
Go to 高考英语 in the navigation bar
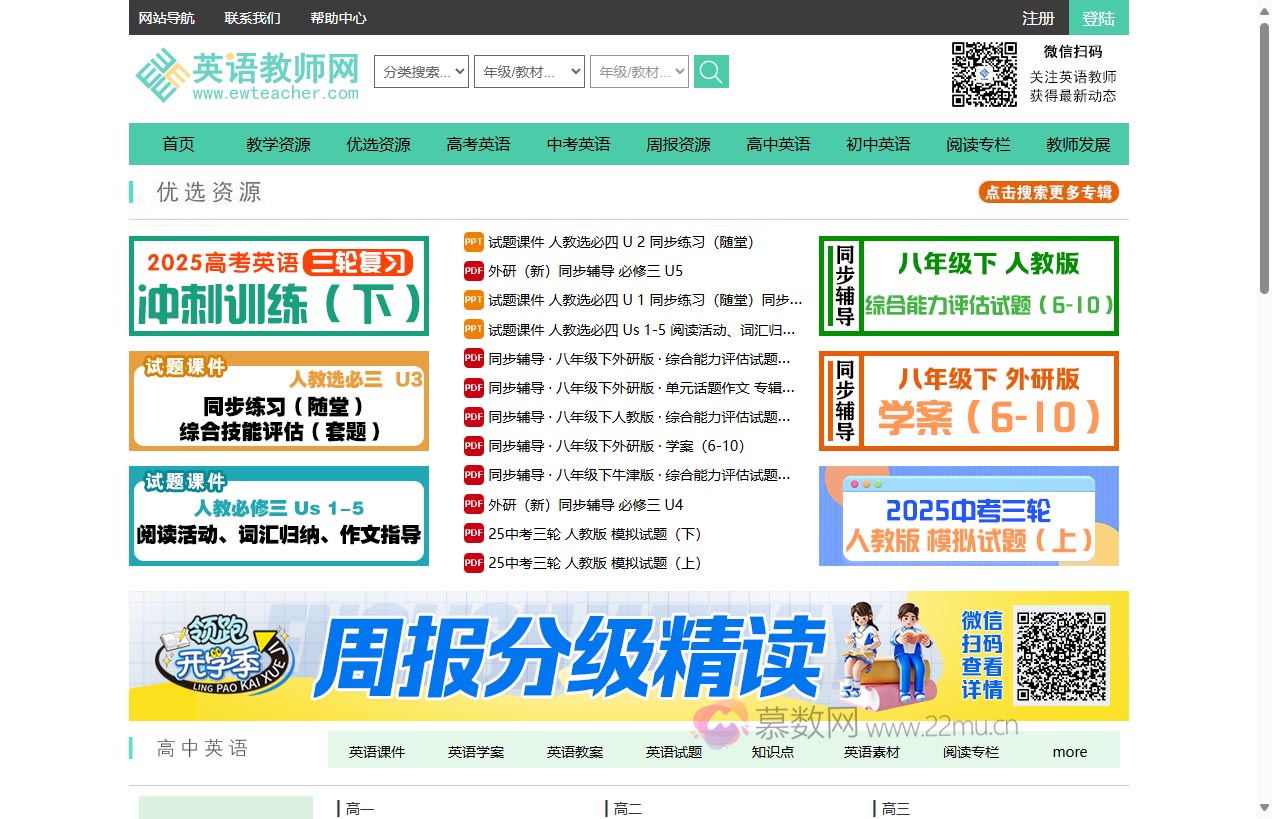(478, 144)
